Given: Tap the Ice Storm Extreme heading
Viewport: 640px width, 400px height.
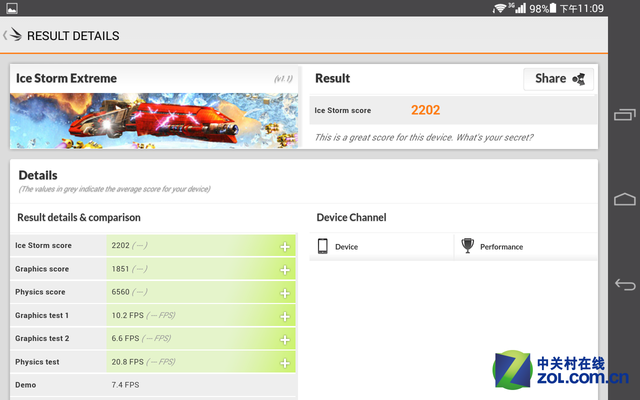Looking at the screenshot, I should [x=66, y=78].
